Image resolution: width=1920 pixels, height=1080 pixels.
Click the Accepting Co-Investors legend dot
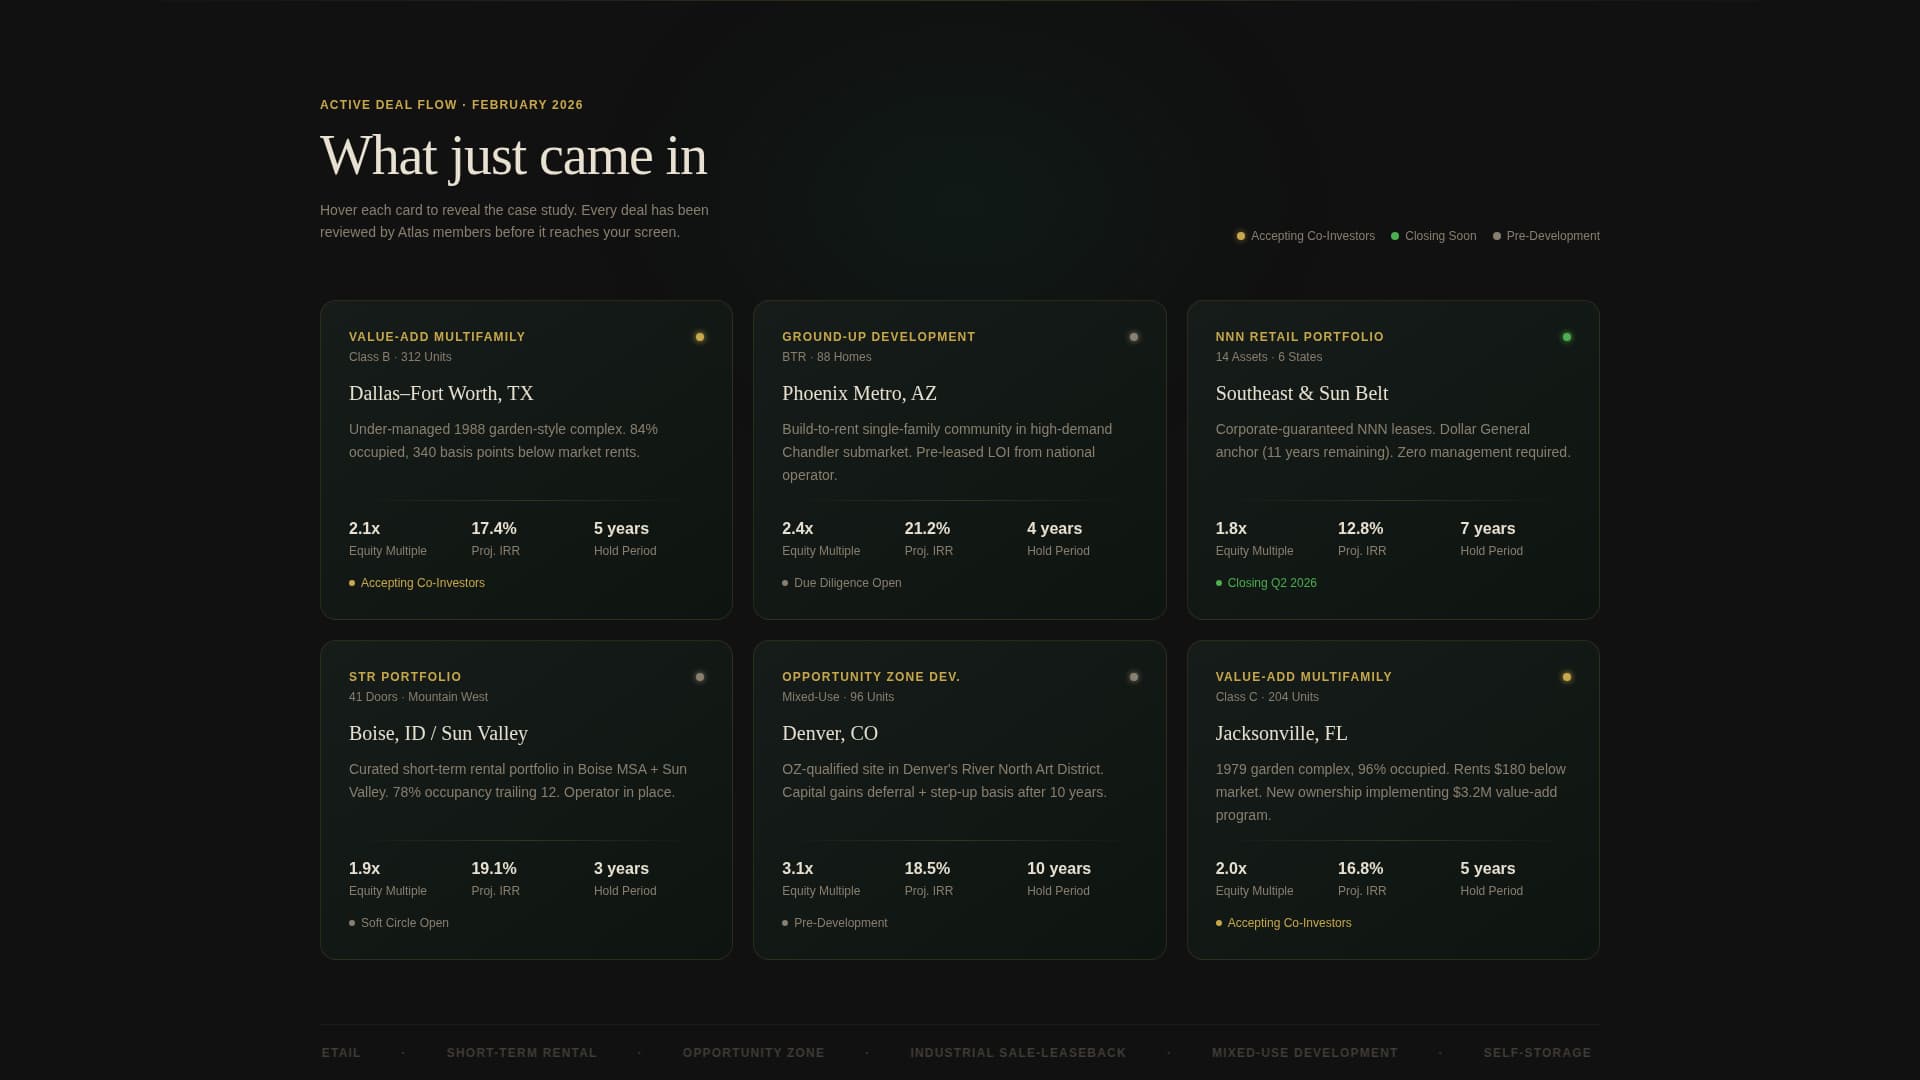1240,236
